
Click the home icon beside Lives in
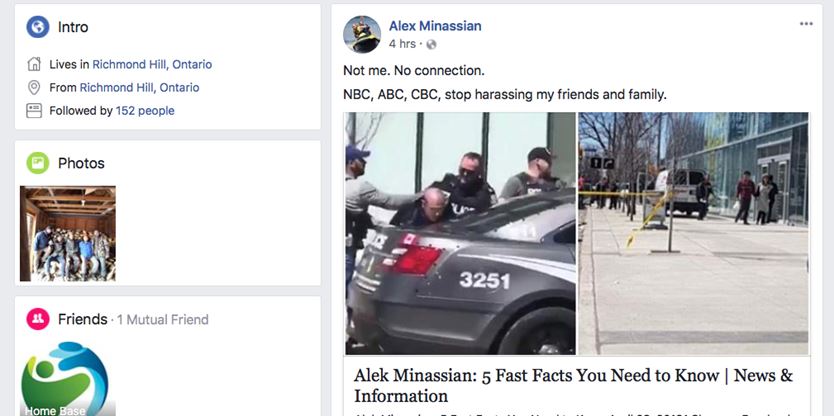[34, 64]
